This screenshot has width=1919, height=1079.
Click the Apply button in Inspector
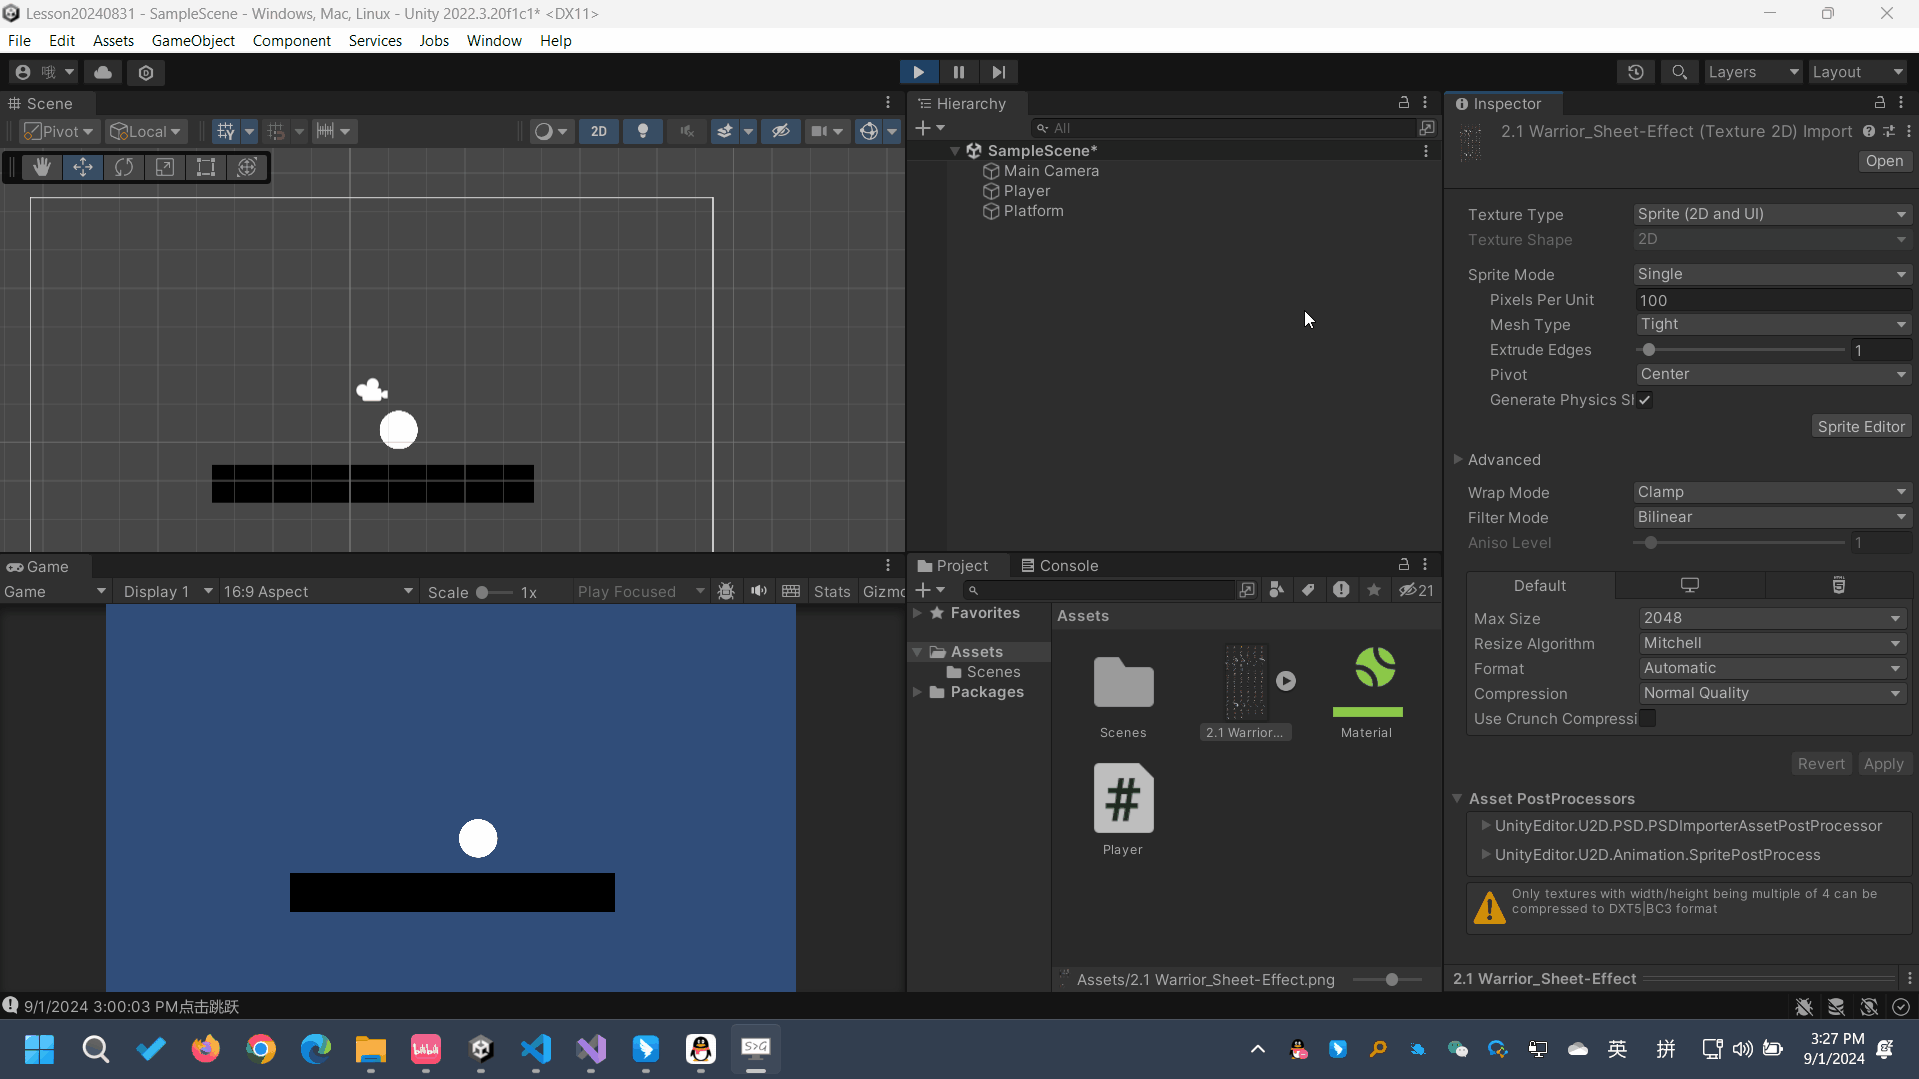pos(1883,764)
